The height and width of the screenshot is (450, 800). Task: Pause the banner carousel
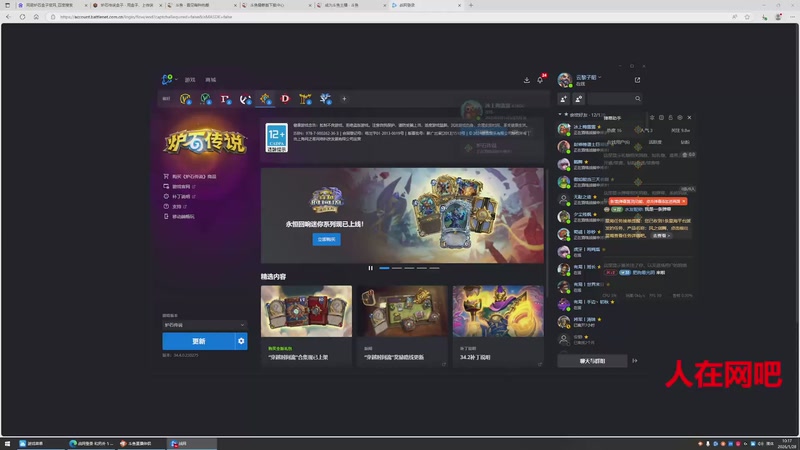click(x=370, y=268)
